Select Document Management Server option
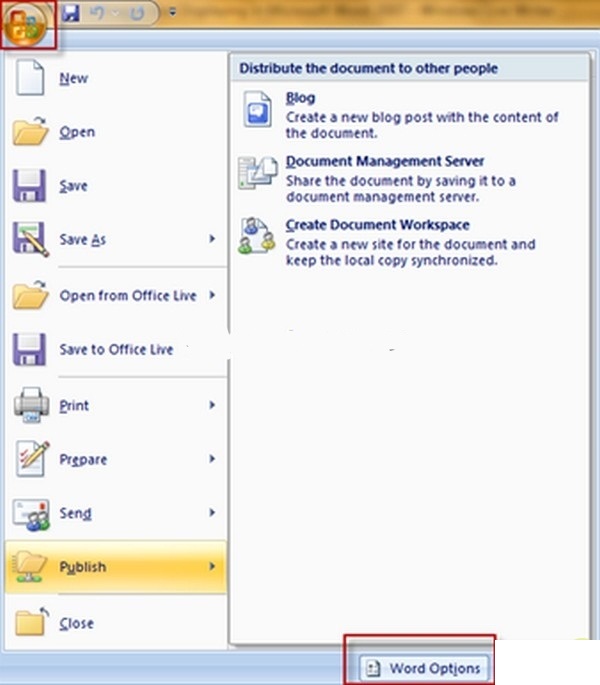The height and width of the screenshot is (685, 600). point(385,161)
